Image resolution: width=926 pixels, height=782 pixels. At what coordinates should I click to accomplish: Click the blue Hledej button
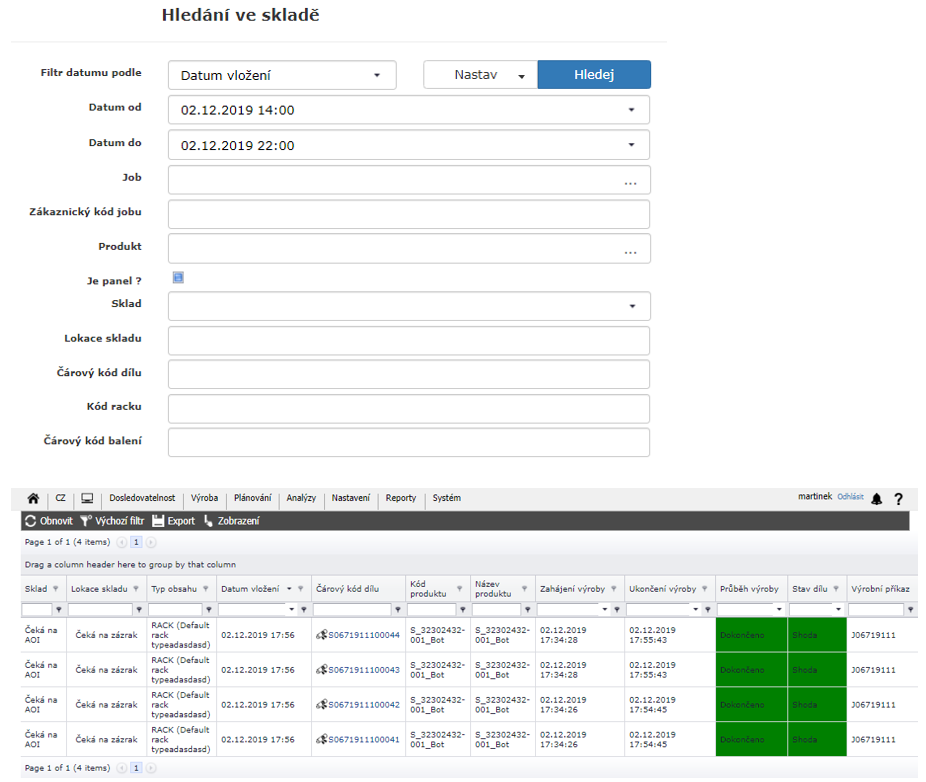pos(594,75)
